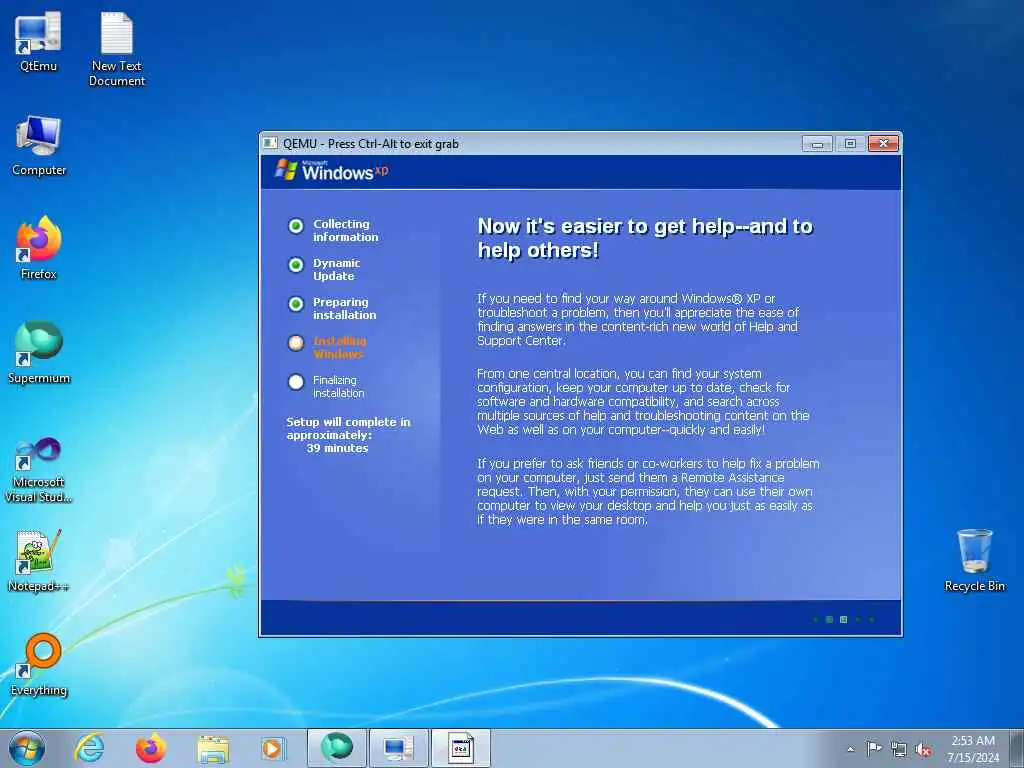Open Windows Explorer folder from the taskbar
The image size is (1024, 768).
pyautogui.click(x=213, y=748)
